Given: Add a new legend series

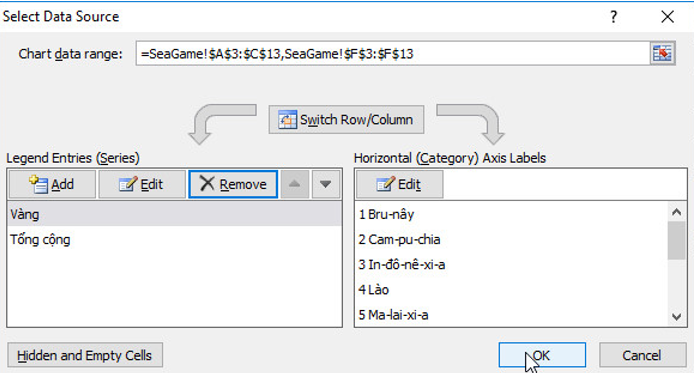Looking at the screenshot, I should click(x=52, y=184).
